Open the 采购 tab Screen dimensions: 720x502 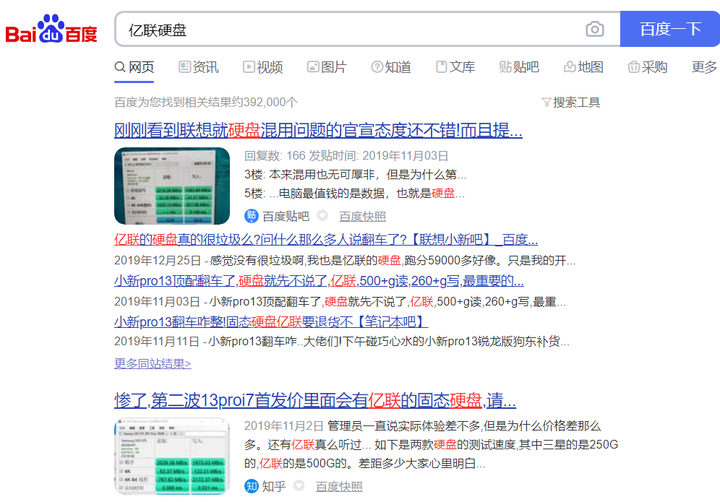[647, 67]
